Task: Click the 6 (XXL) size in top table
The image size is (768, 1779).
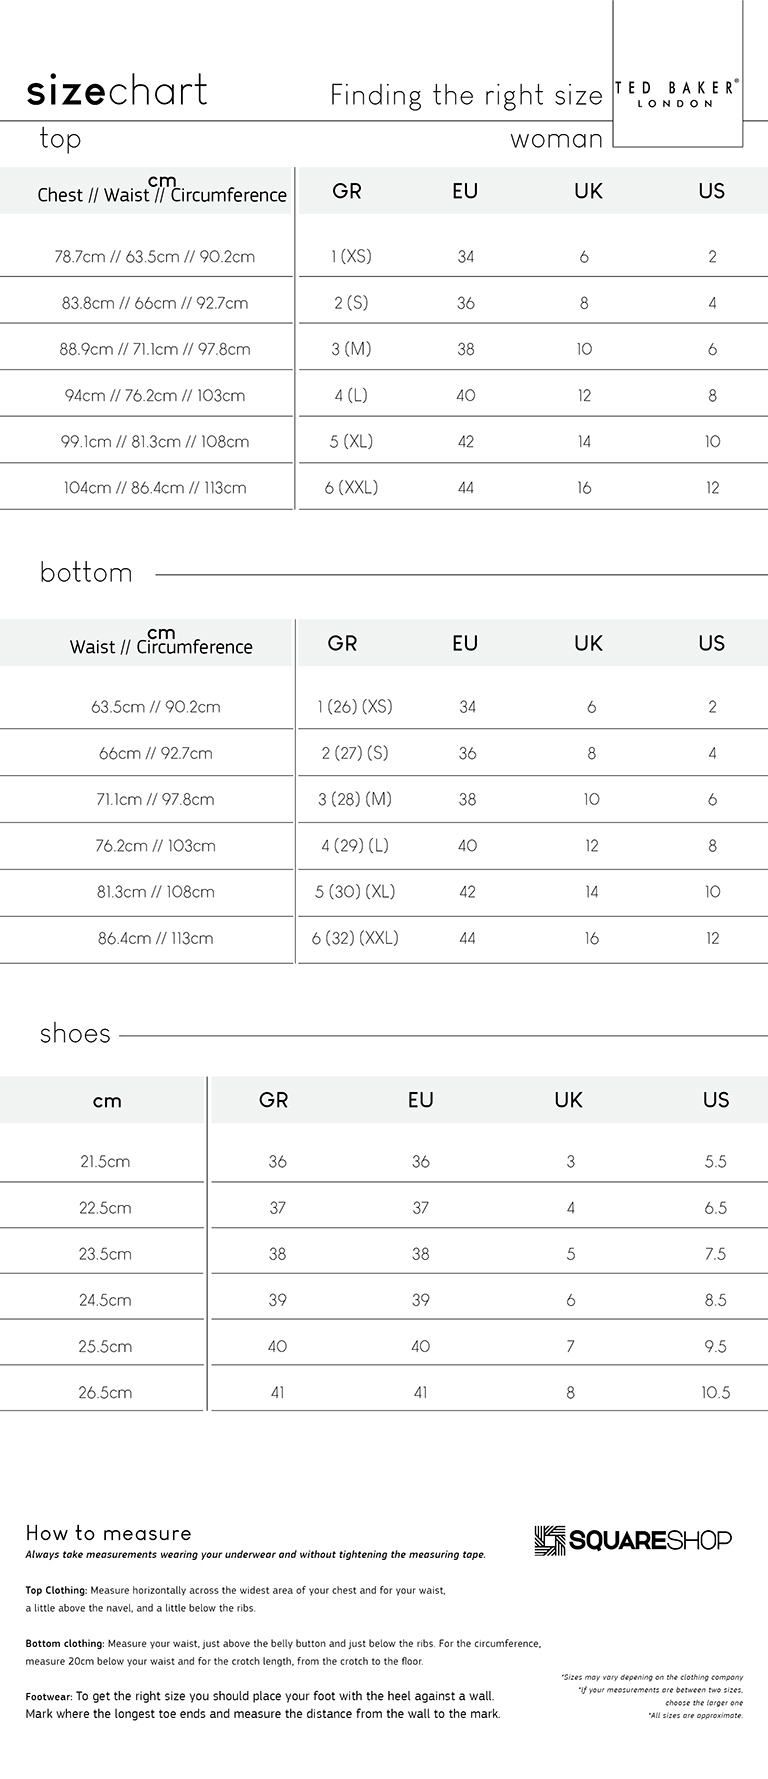Action: coord(351,488)
